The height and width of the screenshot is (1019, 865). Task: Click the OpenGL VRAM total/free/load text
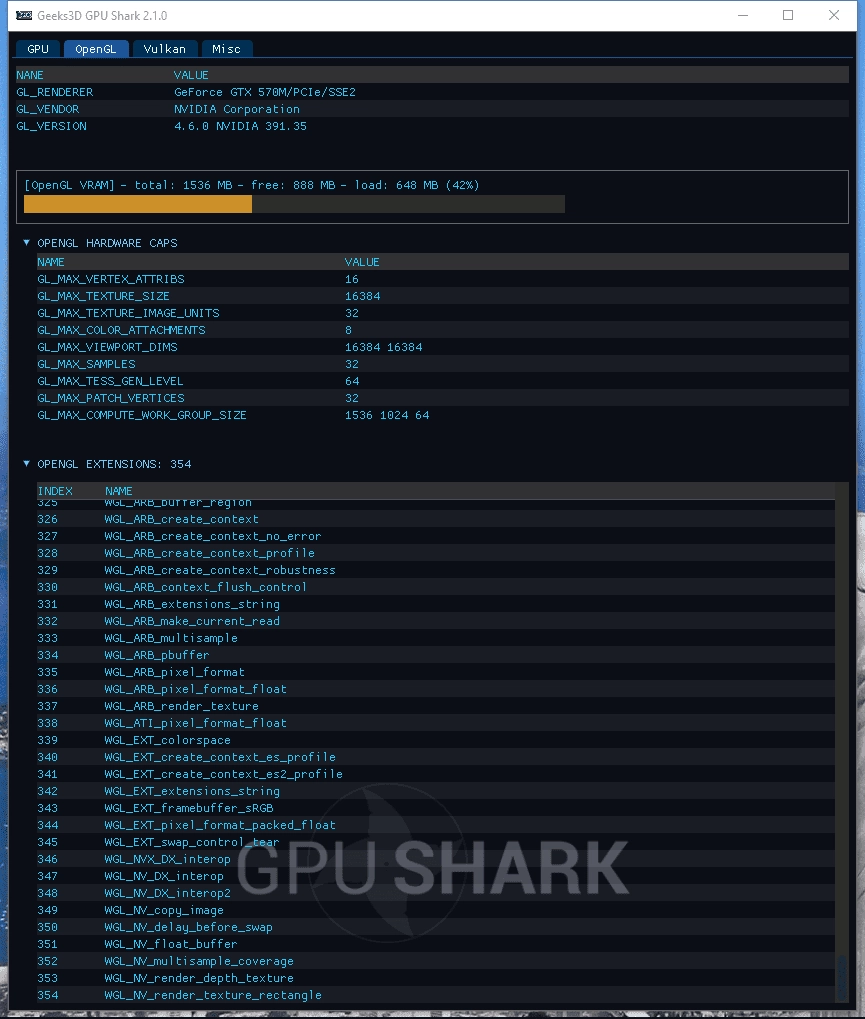[x=252, y=185]
